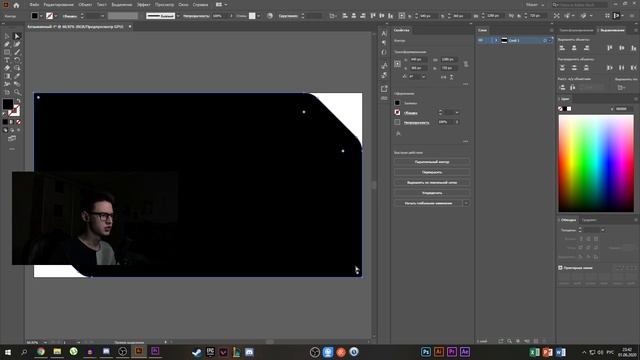Open the Окно menu

[183, 5]
